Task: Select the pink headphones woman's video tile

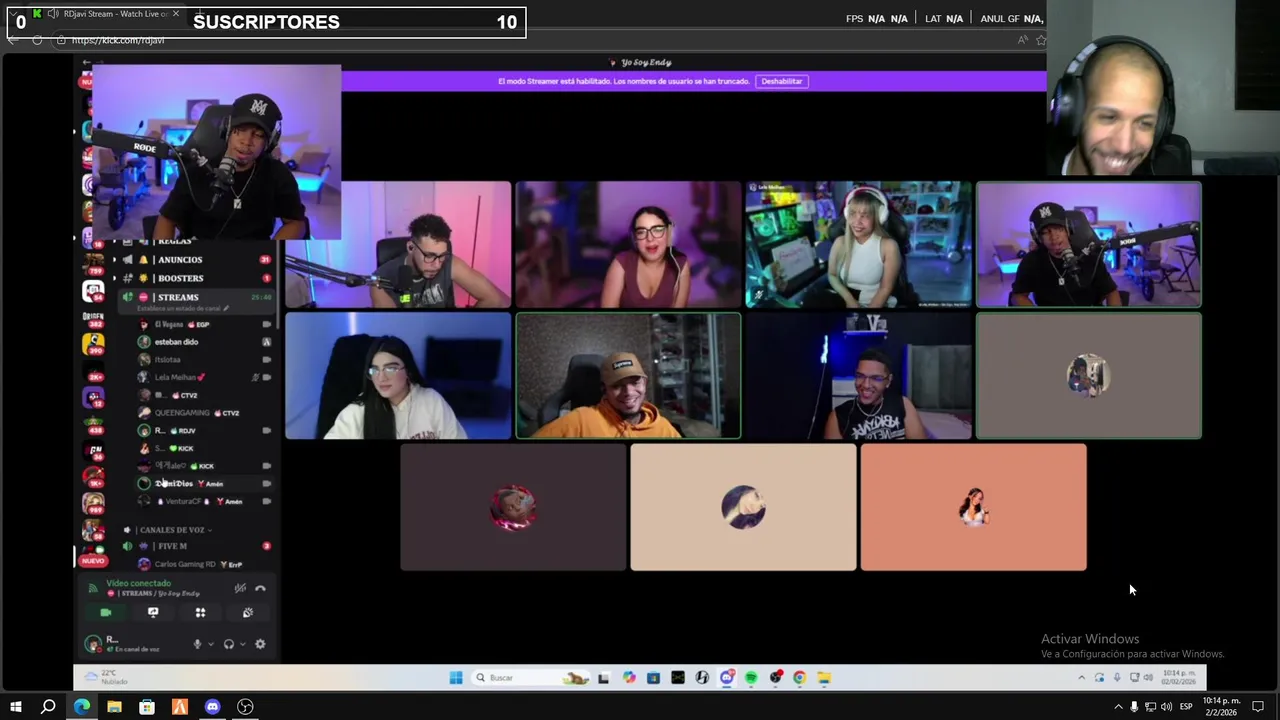Action: tap(858, 244)
